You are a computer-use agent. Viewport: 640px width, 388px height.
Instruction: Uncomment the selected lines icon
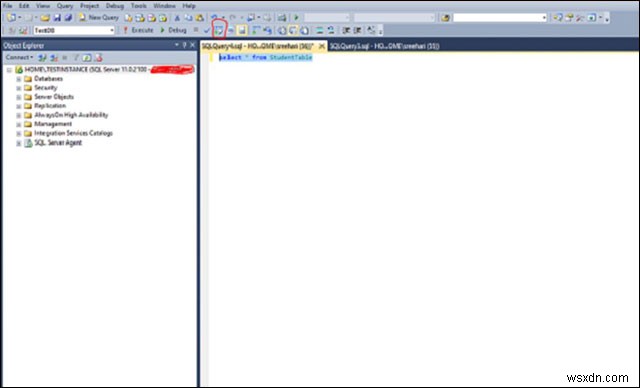click(x=331, y=30)
